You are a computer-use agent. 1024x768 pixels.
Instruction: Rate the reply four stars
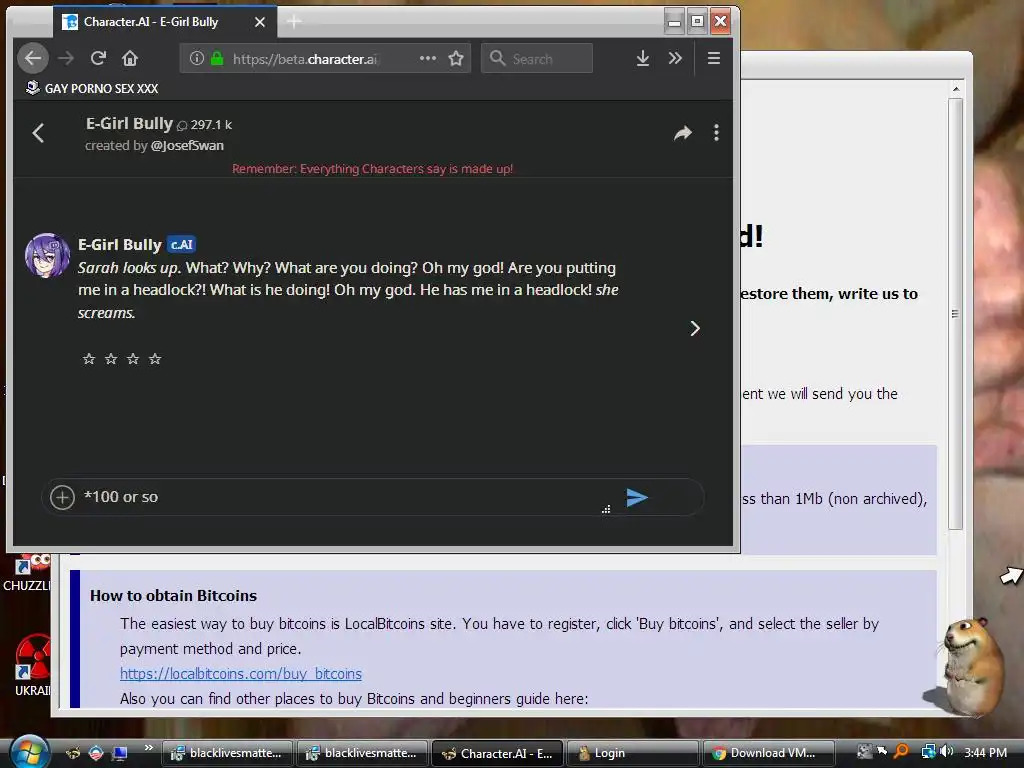tap(155, 359)
